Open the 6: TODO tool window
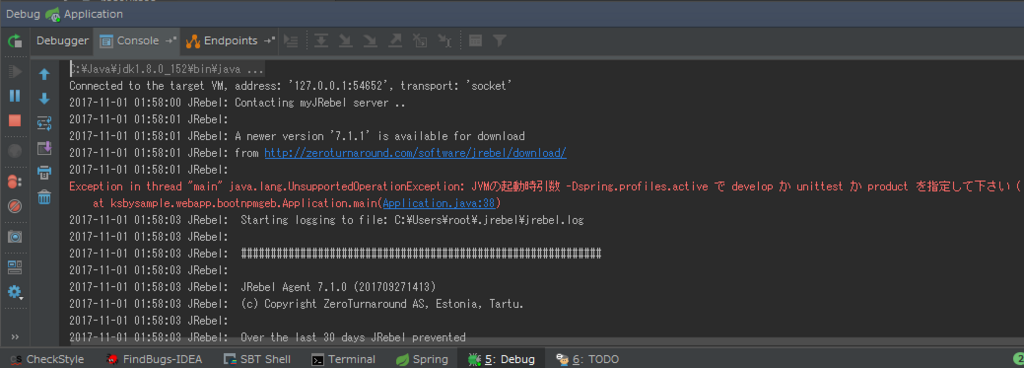 coord(586,359)
